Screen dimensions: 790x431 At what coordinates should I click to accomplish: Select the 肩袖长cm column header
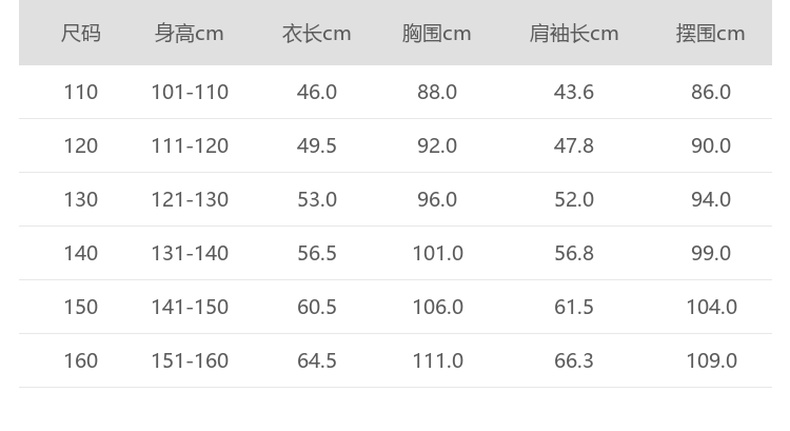pyautogui.click(x=573, y=34)
